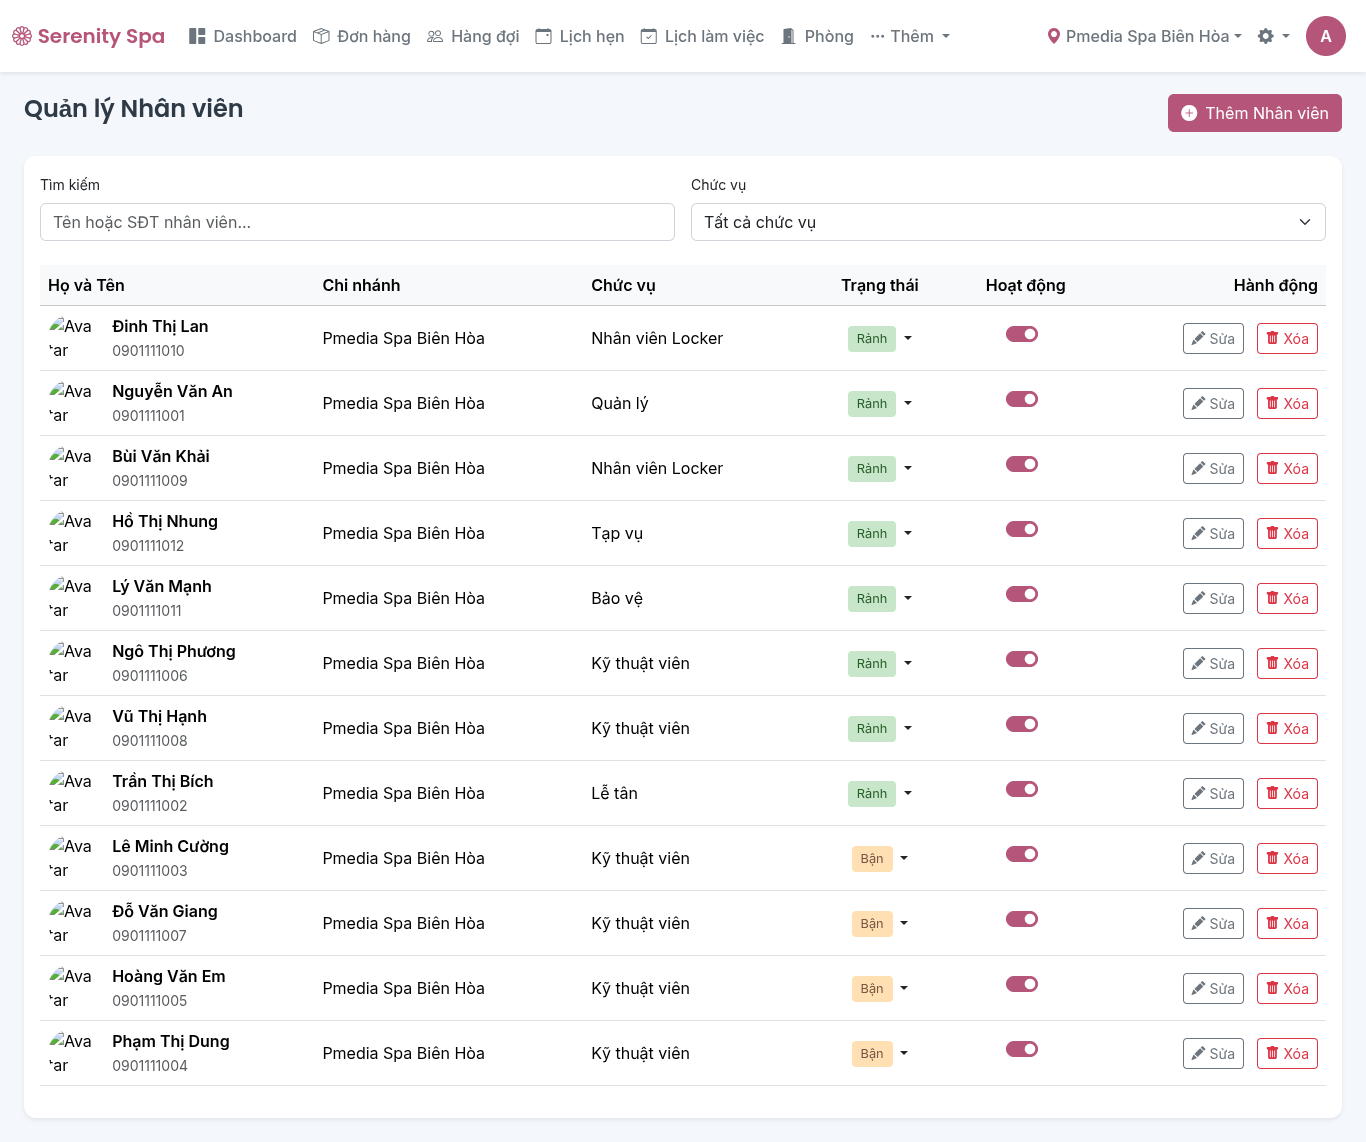Click the Serenity Spa flower logo icon
1366x1142 pixels.
(22, 37)
